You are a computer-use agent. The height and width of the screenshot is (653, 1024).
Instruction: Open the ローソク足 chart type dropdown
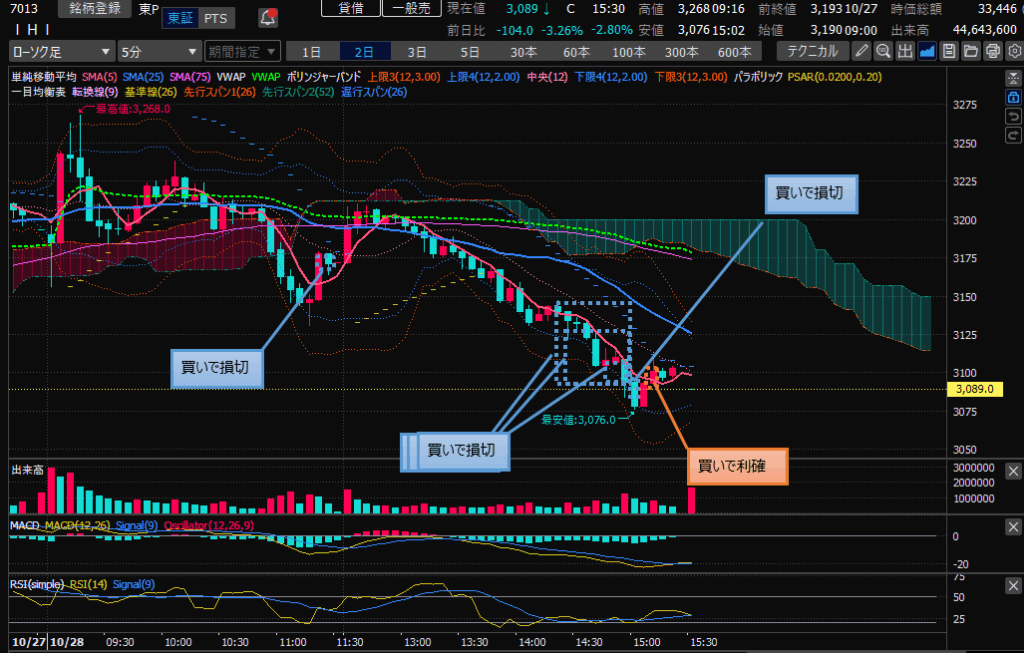click(x=61, y=52)
